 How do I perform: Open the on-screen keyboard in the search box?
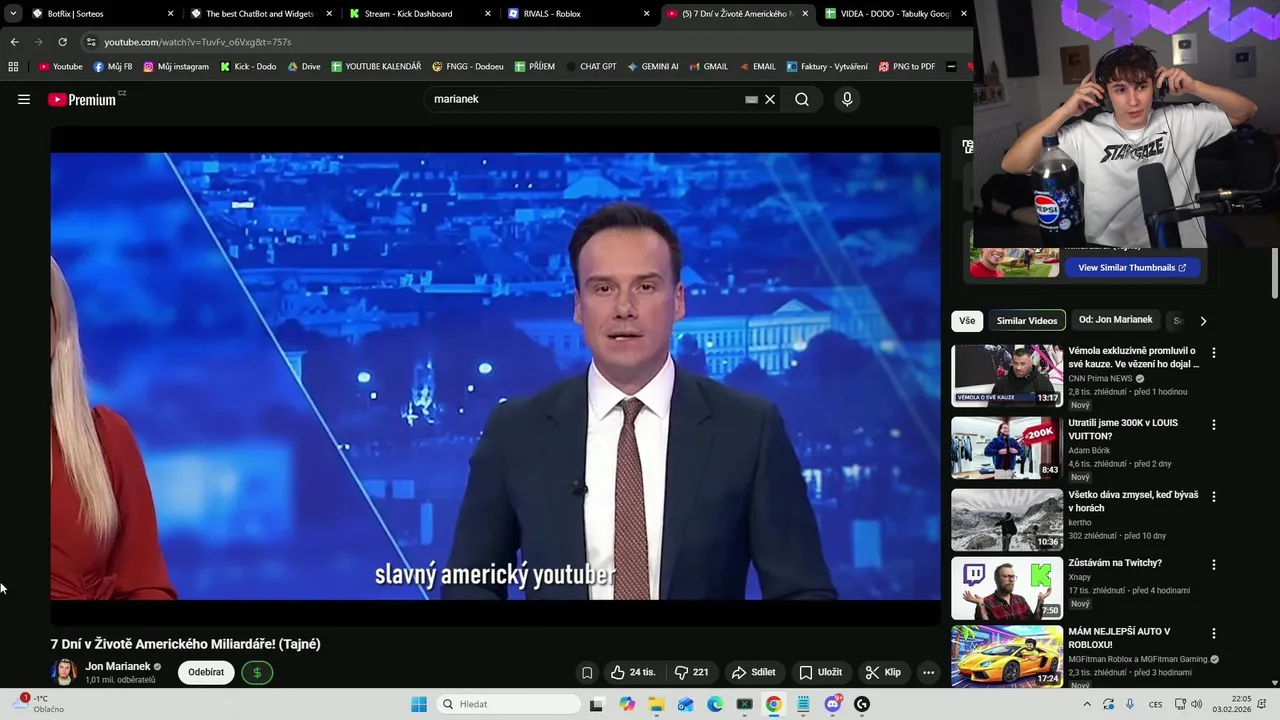pos(751,99)
